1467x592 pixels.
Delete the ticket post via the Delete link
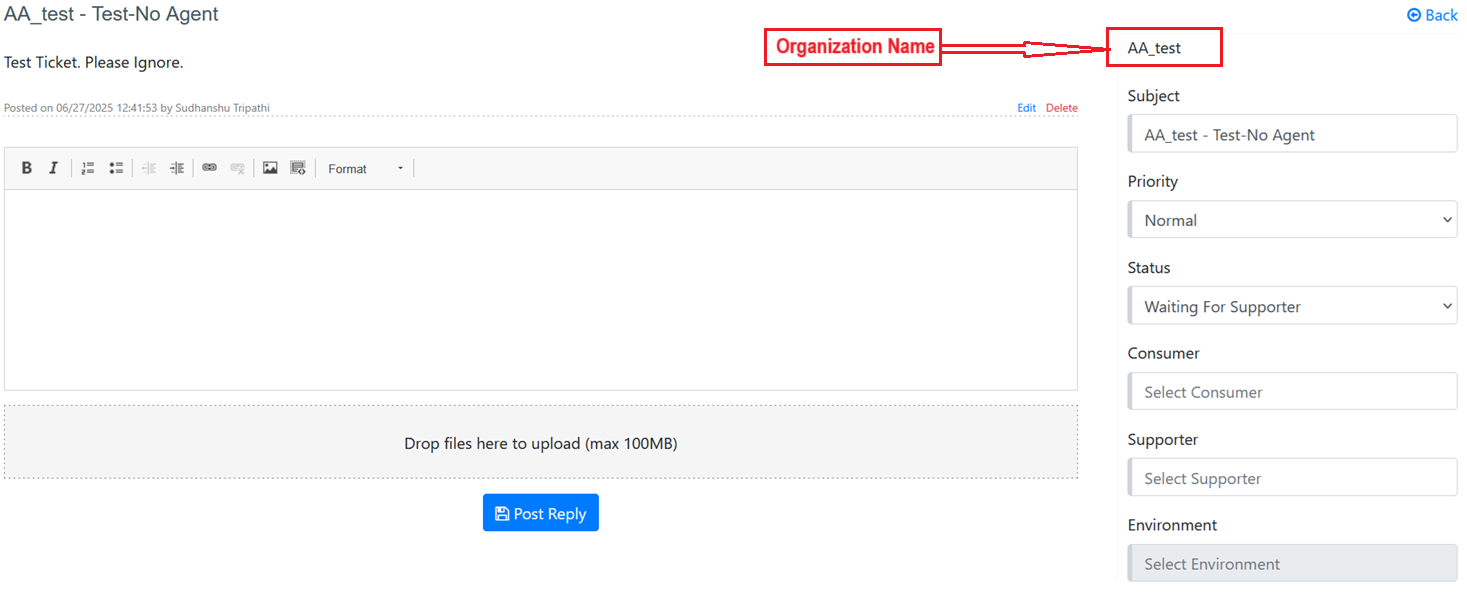[1061, 108]
